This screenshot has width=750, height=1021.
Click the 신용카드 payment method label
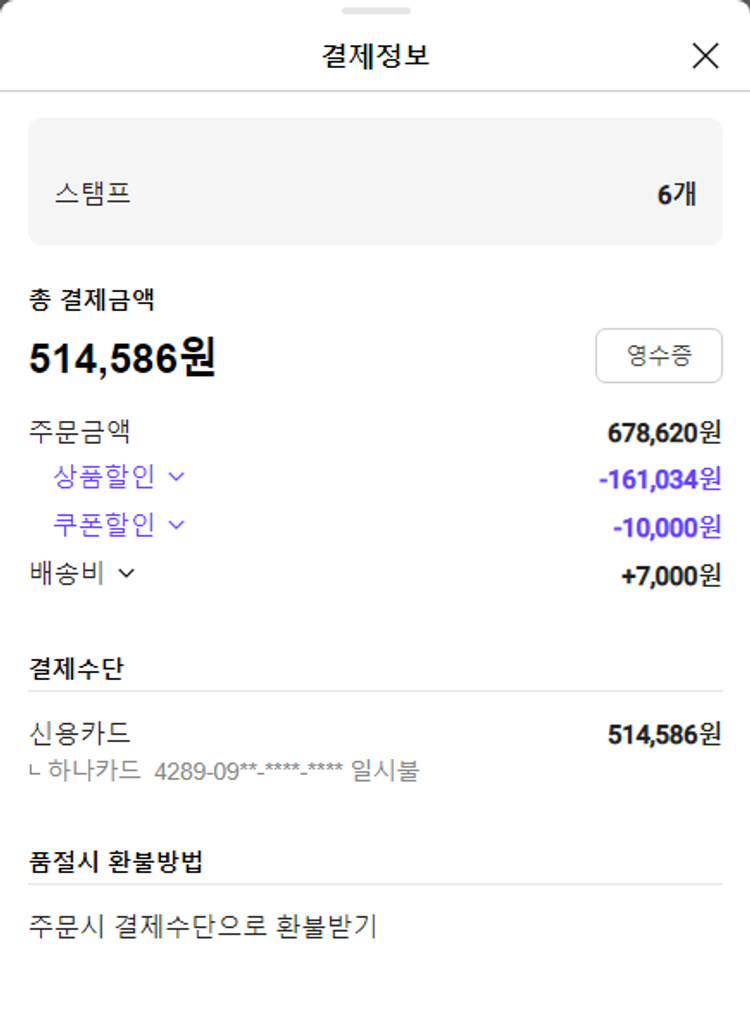point(80,733)
